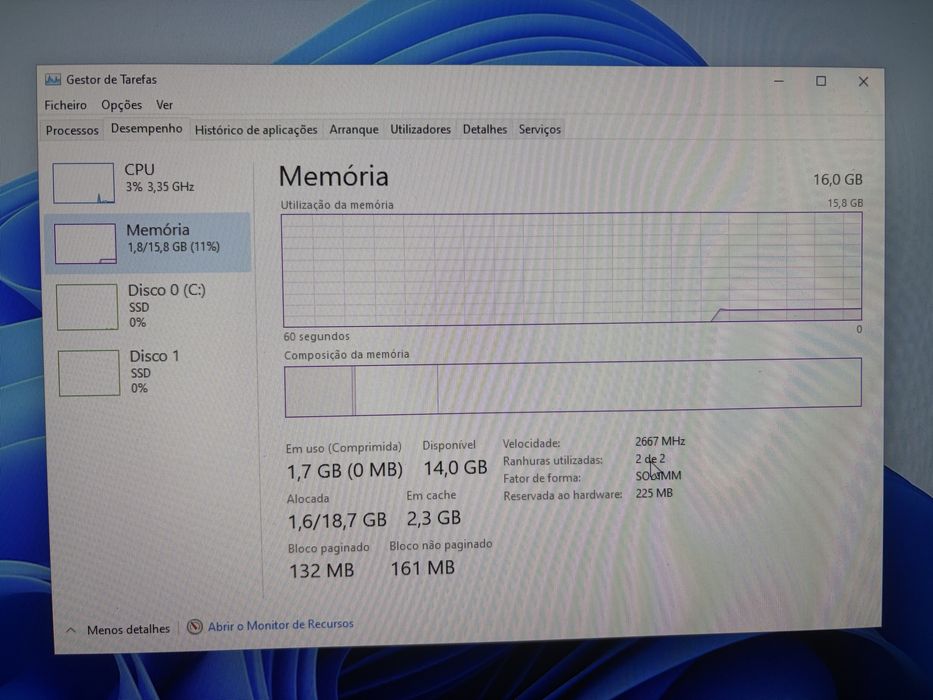This screenshot has width=933, height=700.
Task: Open the Ficheiro menu
Action: pos(65,105)
